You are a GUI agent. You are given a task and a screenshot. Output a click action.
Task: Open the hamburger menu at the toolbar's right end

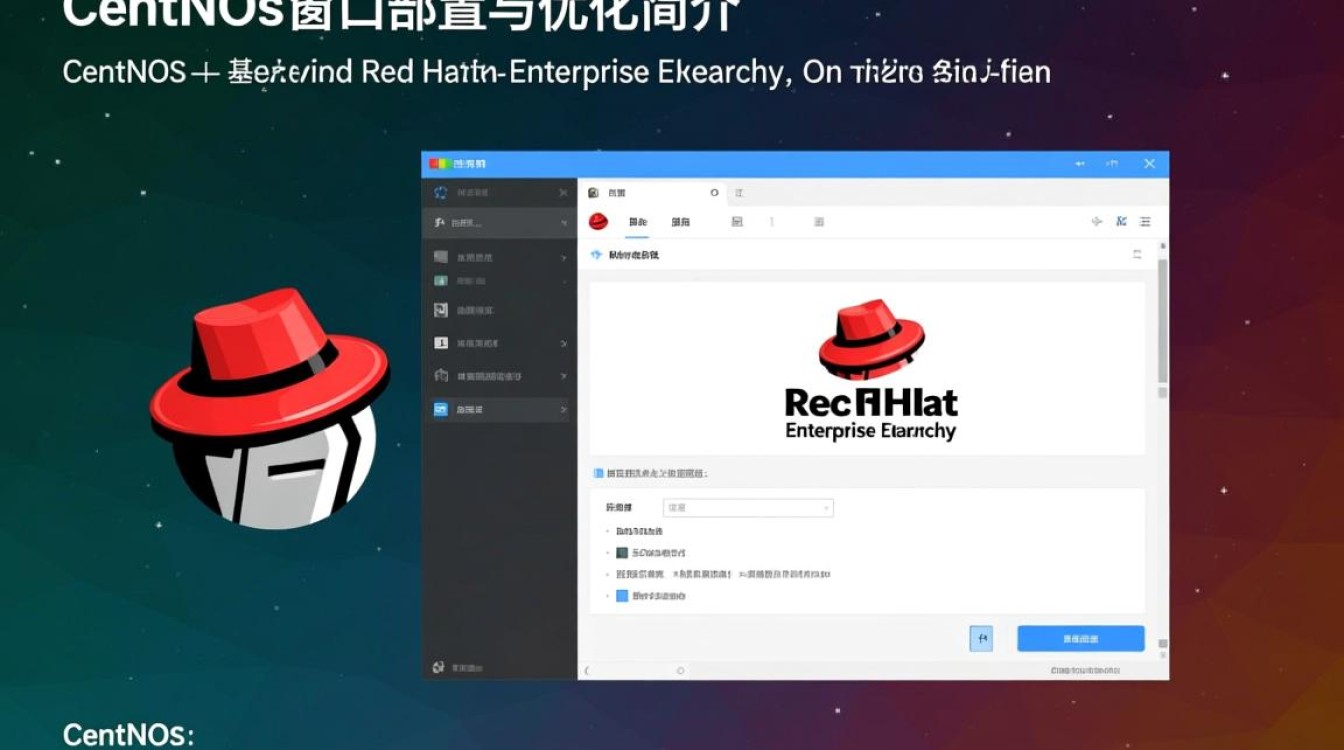(1145, 222)
